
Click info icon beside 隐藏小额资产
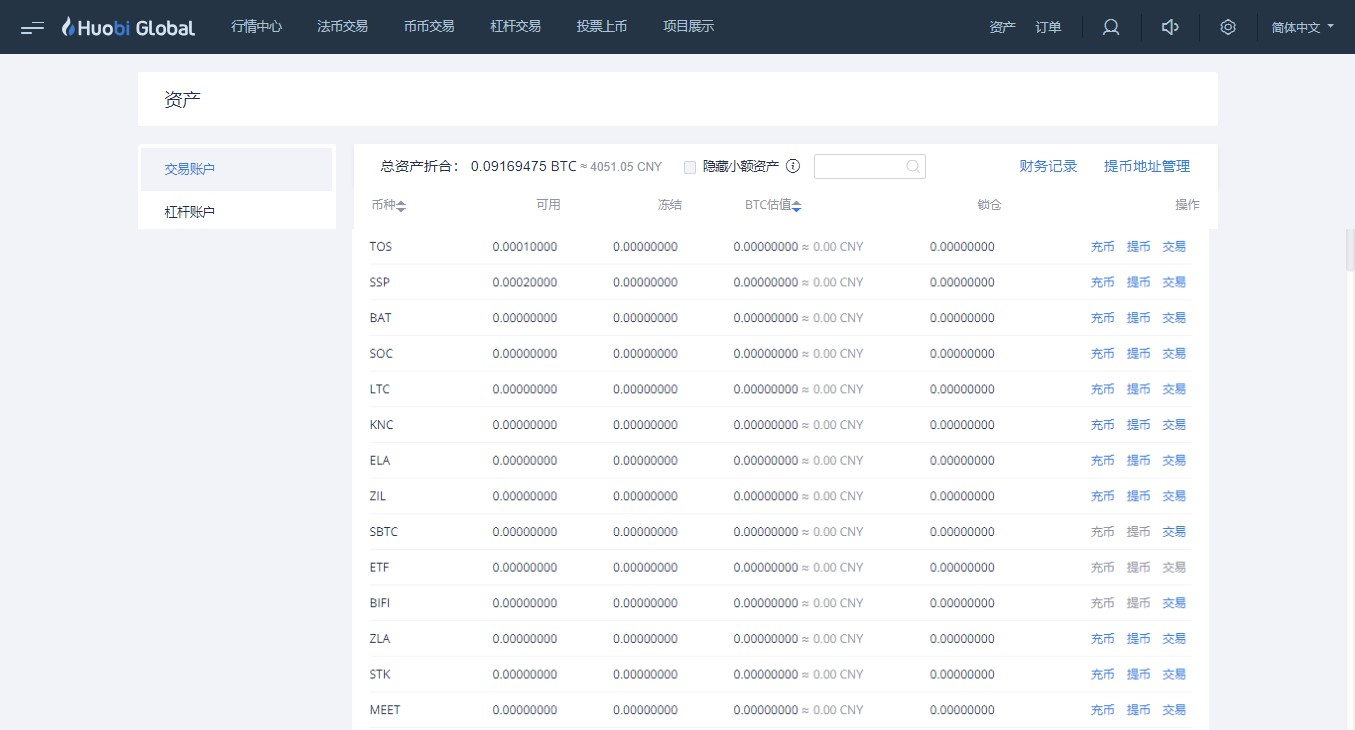click(x=793, y=167)
